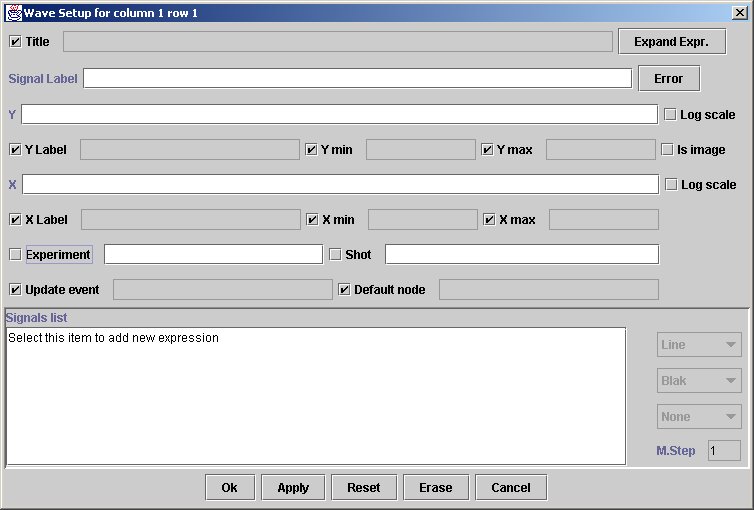Click the Default node text field
Screen dimensions: 754x510
(549, 289)
